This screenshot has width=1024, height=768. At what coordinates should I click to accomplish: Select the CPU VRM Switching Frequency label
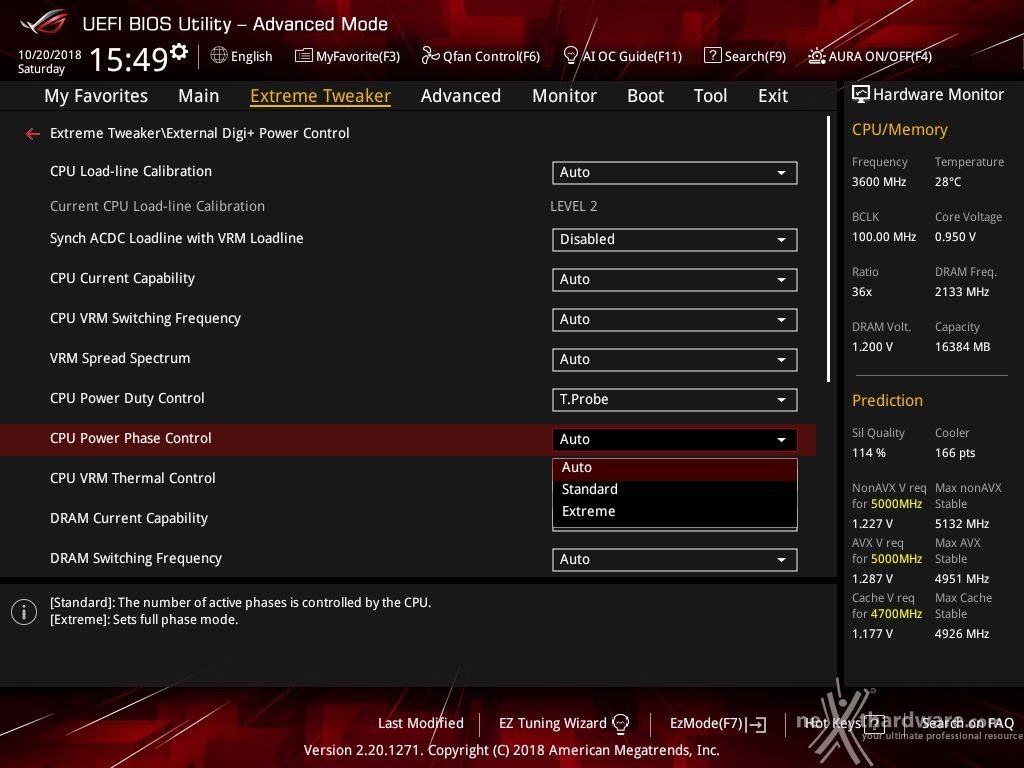click(145, 318)
